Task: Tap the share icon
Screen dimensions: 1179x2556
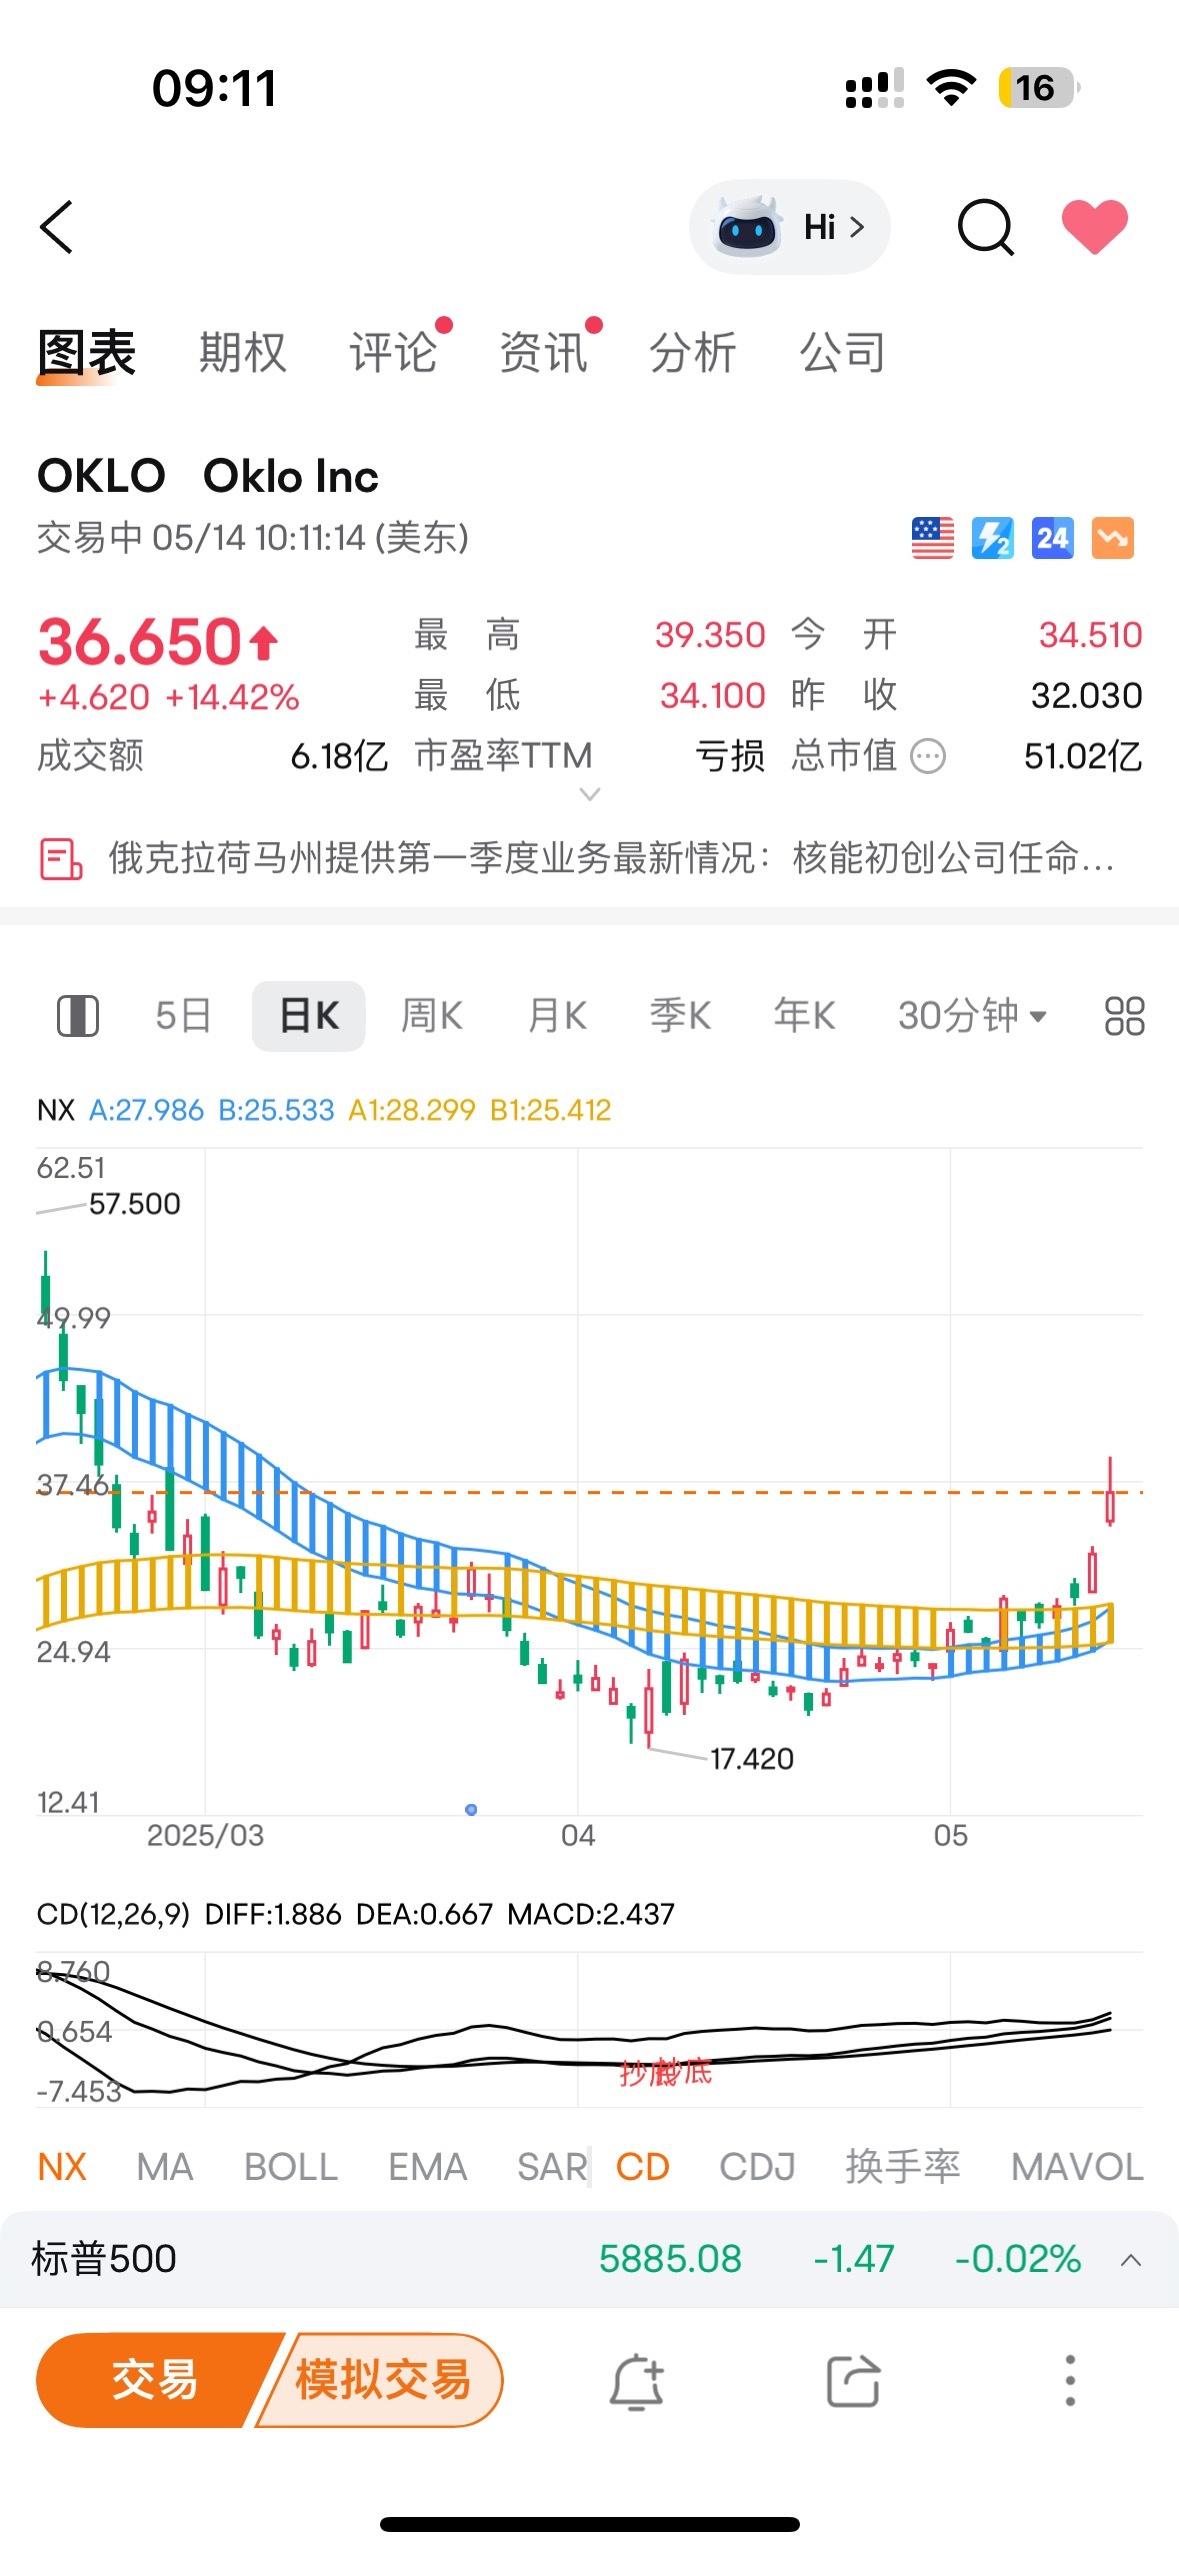Action: [853, 2381]
